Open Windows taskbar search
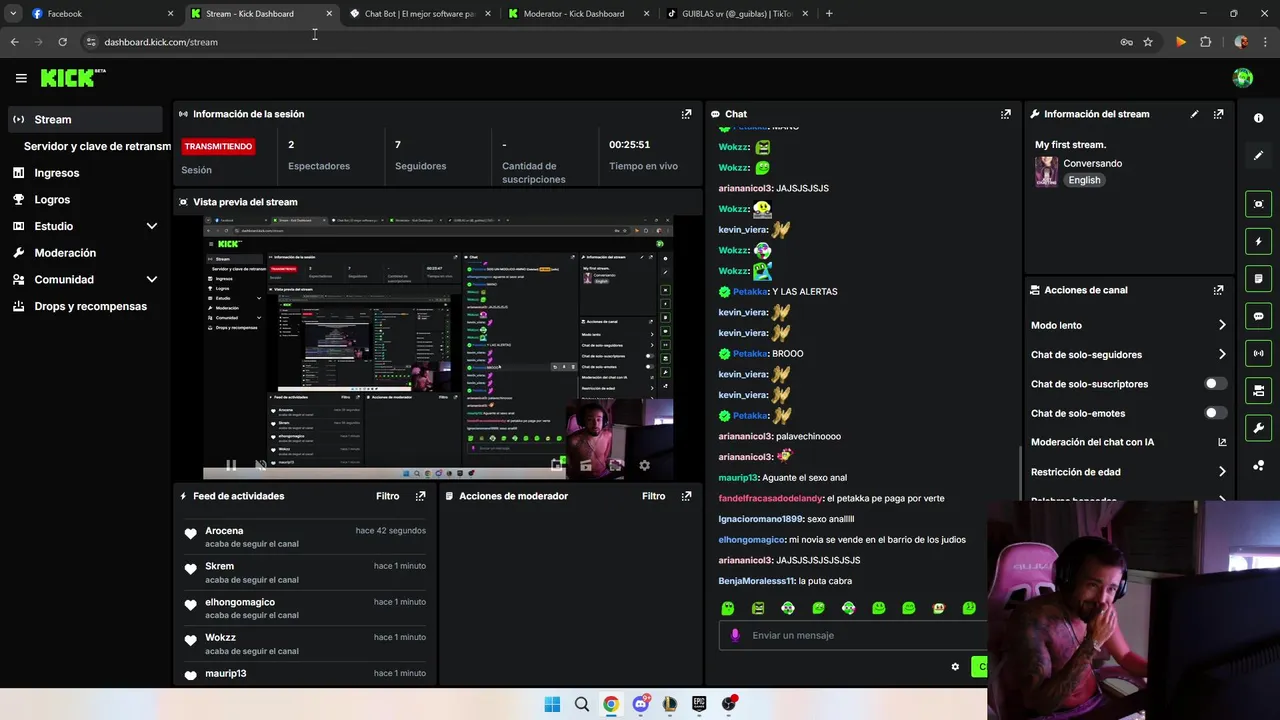1280x720 pixels. pyautogui.click(x=582, y=704)
